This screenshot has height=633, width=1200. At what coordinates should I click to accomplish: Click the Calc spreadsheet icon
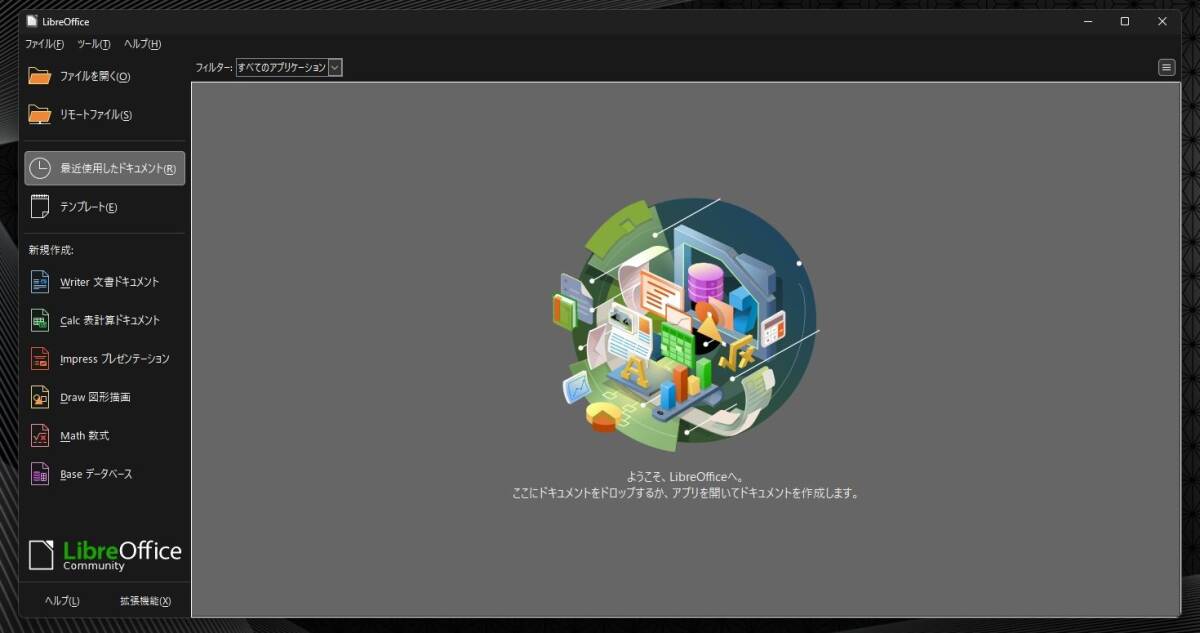click(40, 320)
